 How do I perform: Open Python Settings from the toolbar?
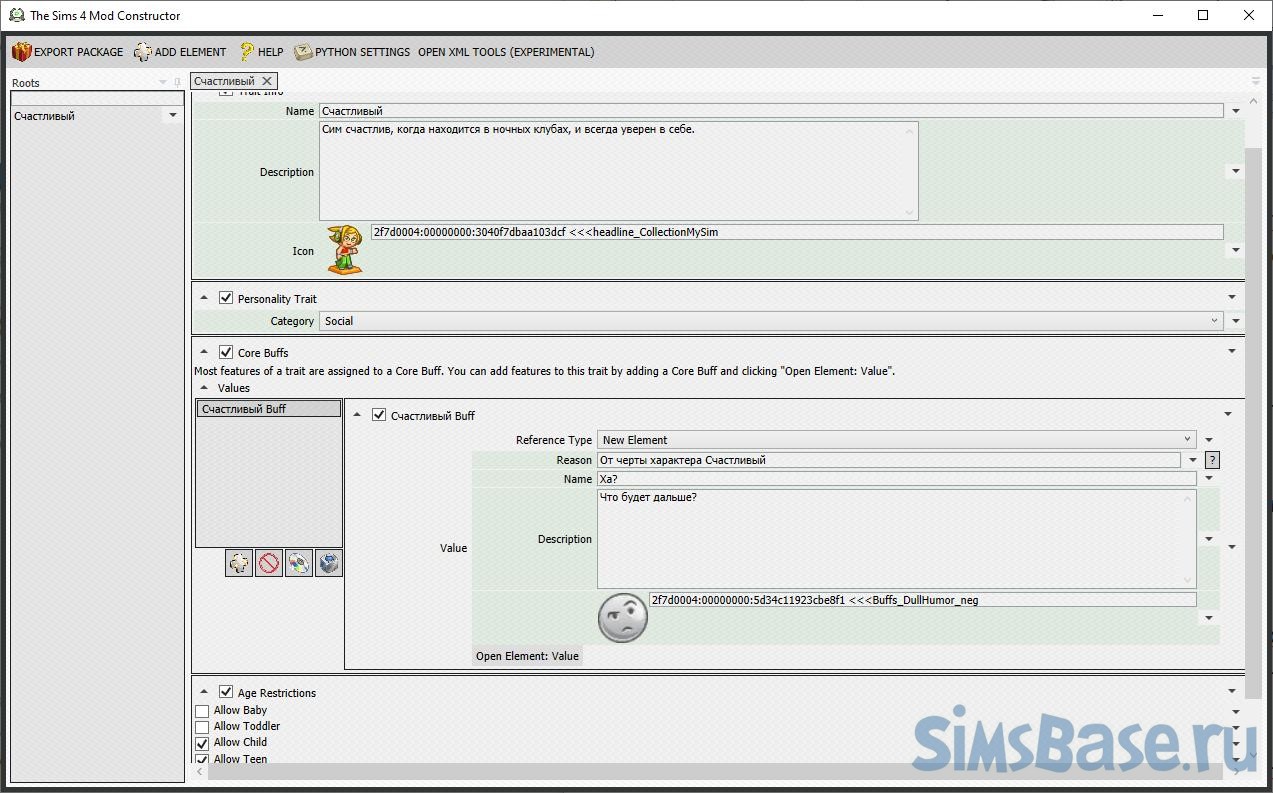pos(352,52)
